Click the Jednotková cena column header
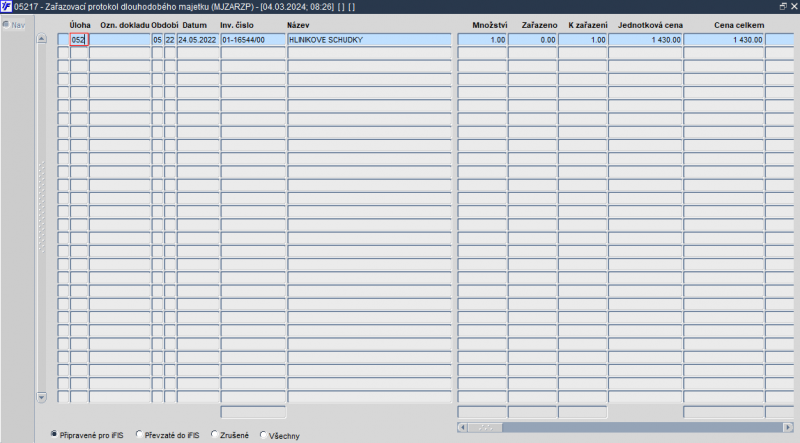 (650, 25)
